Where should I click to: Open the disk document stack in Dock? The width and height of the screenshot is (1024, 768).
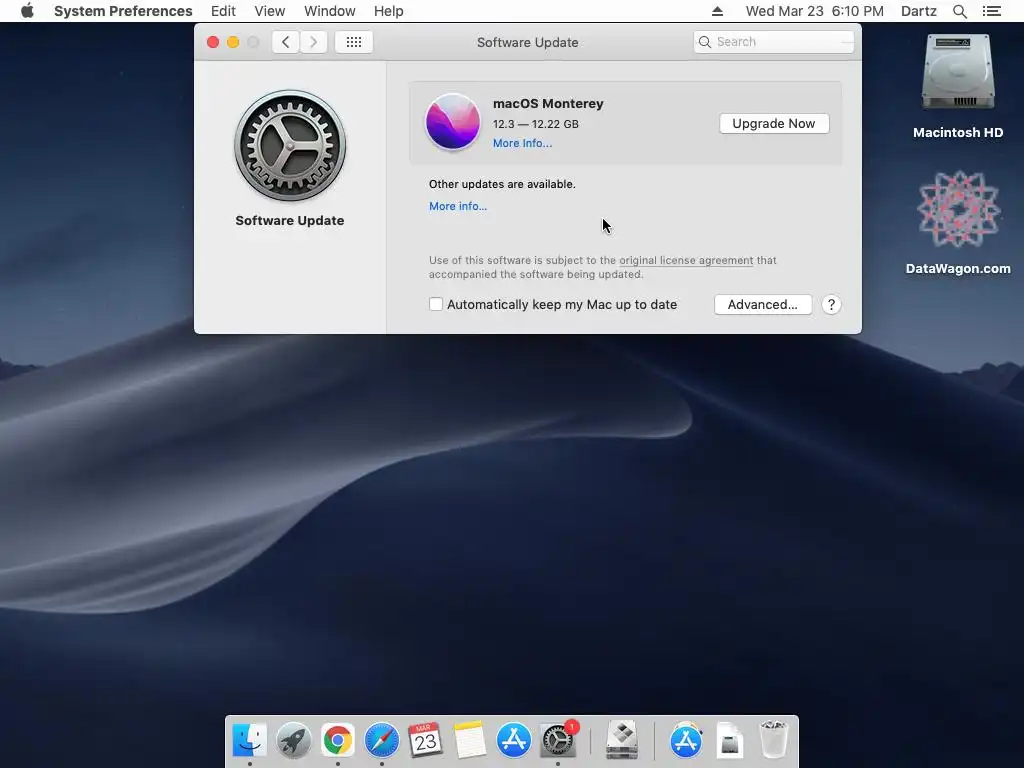coord(729,740)
